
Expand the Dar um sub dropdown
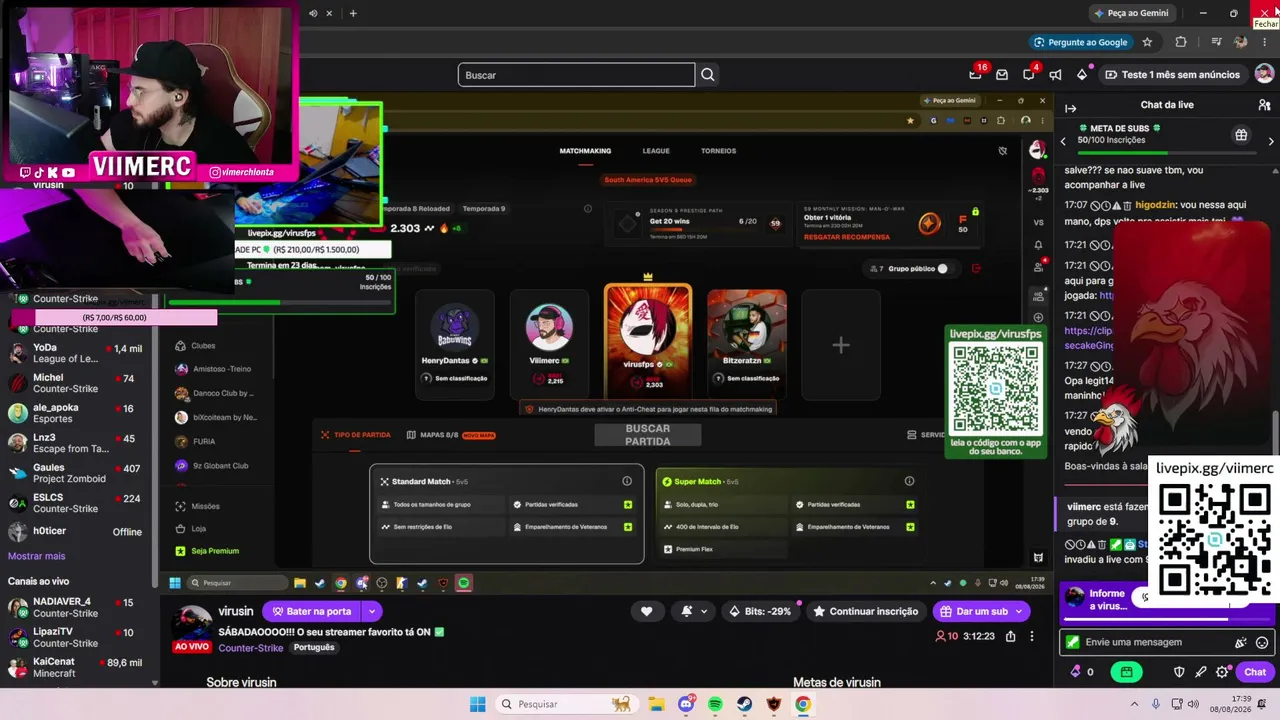1020,611
